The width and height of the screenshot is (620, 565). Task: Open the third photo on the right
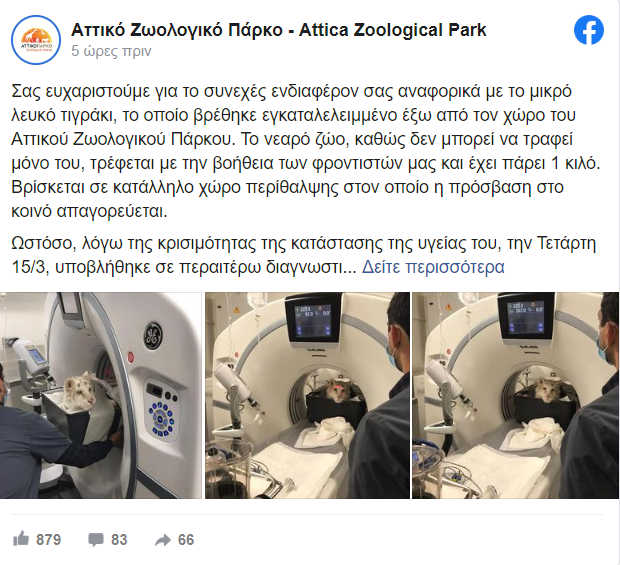(x=515, y=395)
